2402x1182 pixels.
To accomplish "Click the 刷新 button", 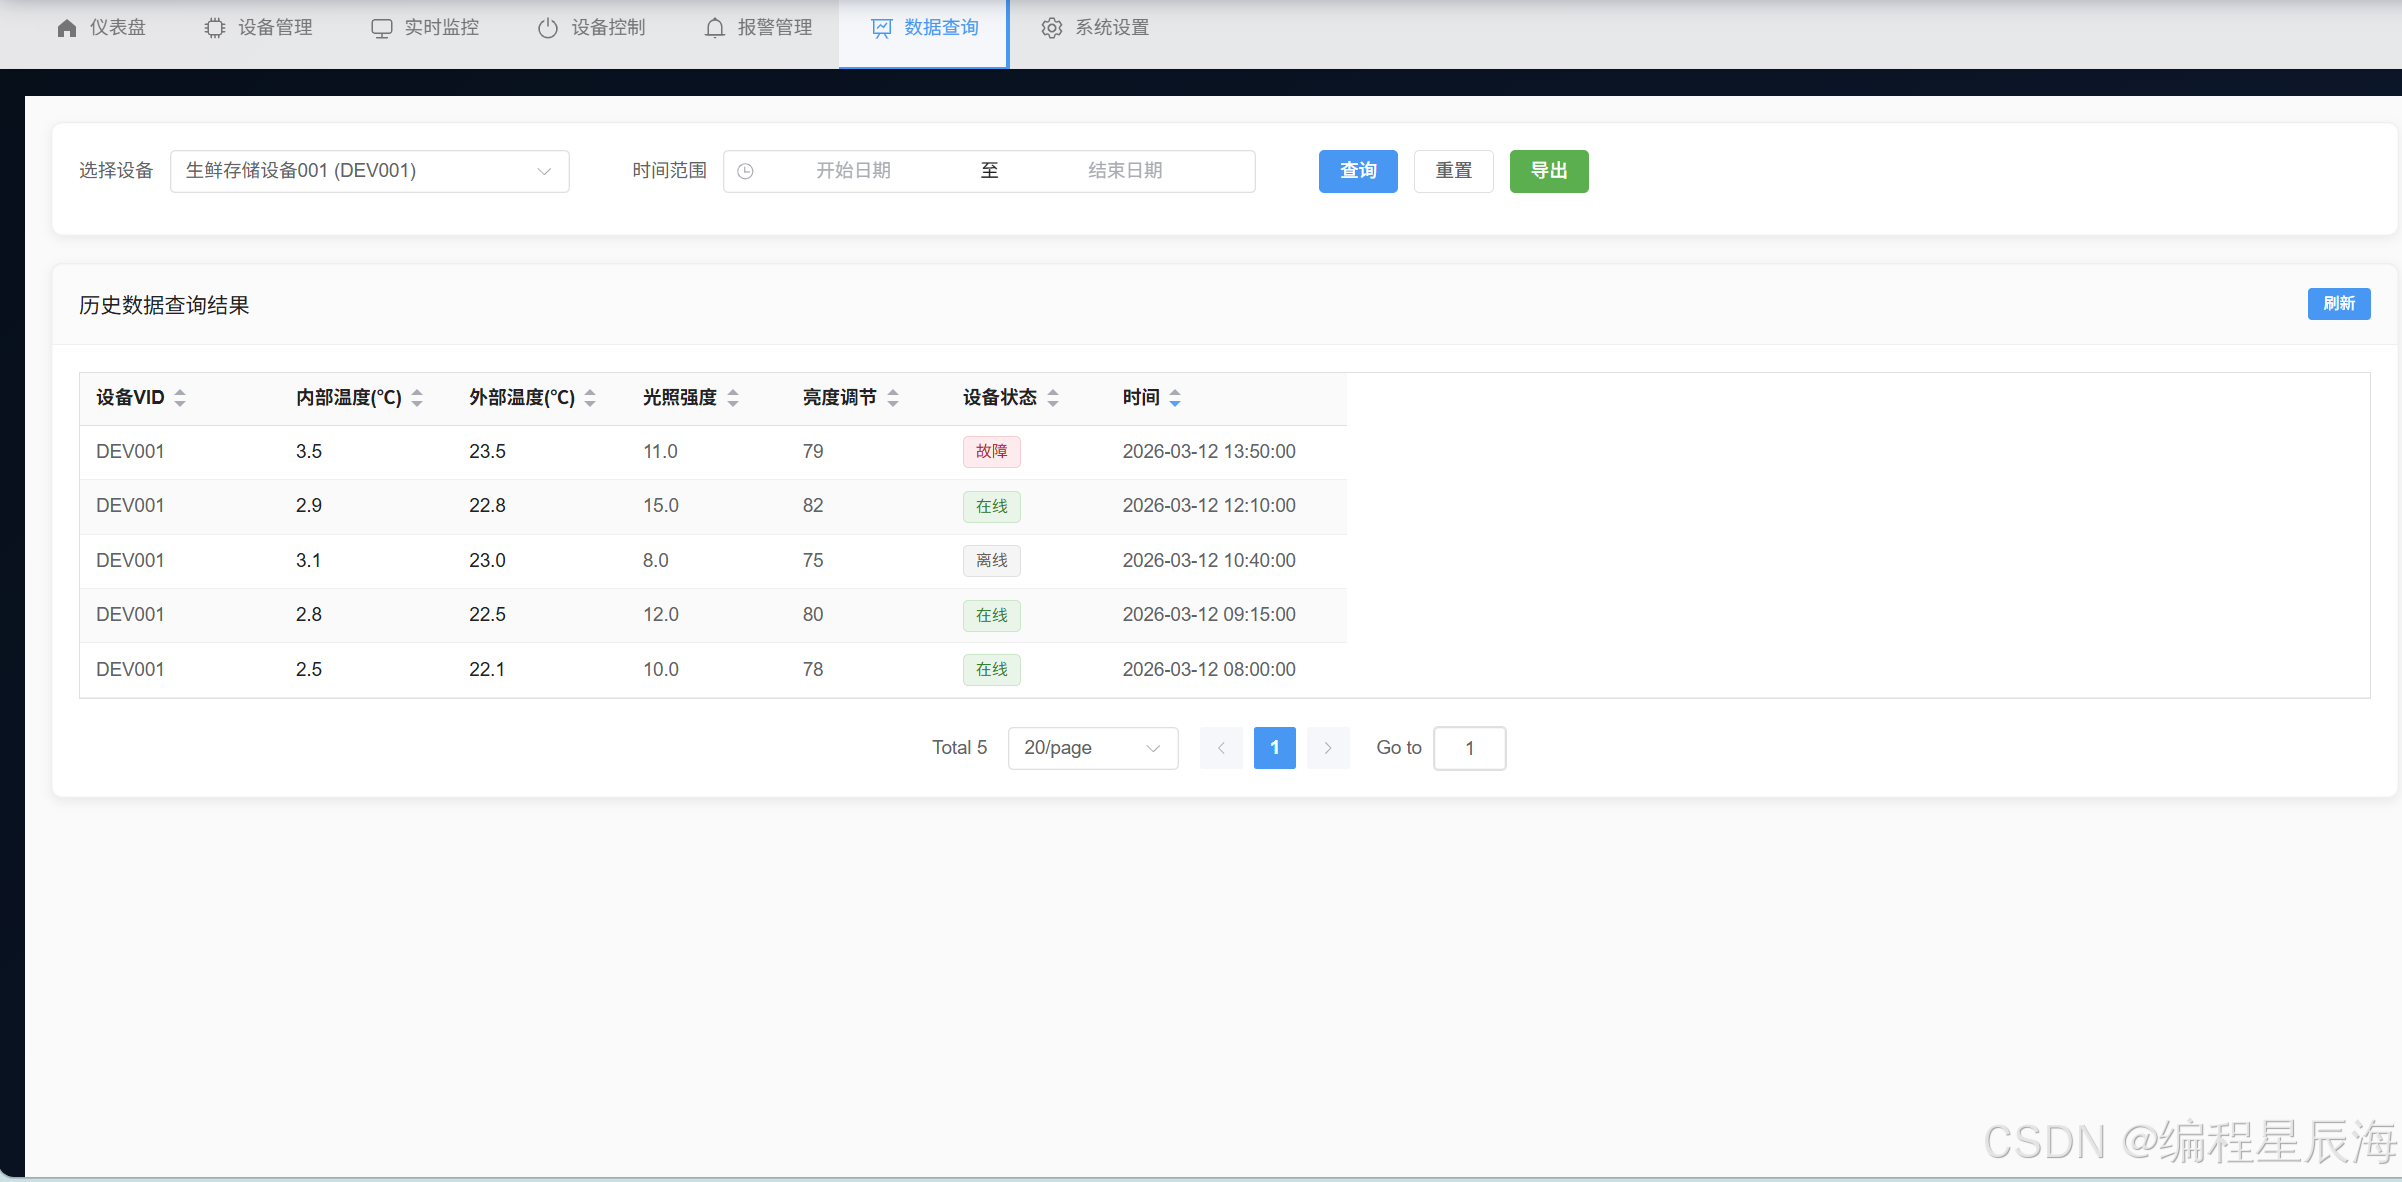I will 2338,303.
